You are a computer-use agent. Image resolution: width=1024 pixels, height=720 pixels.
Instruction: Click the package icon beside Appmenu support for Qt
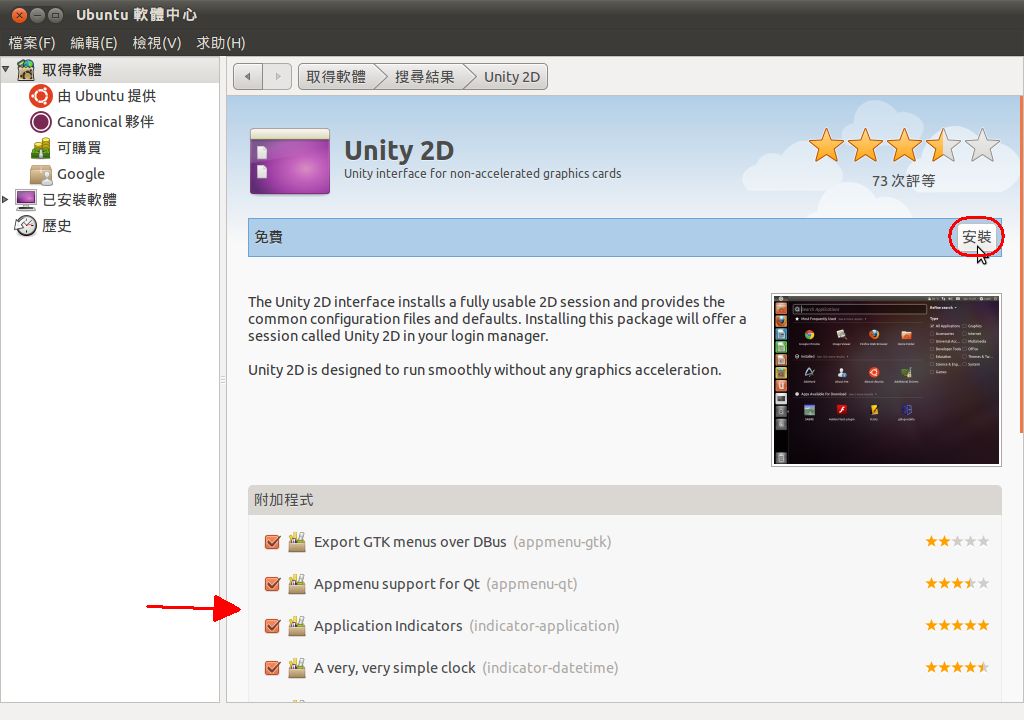(x=297, y=583)
